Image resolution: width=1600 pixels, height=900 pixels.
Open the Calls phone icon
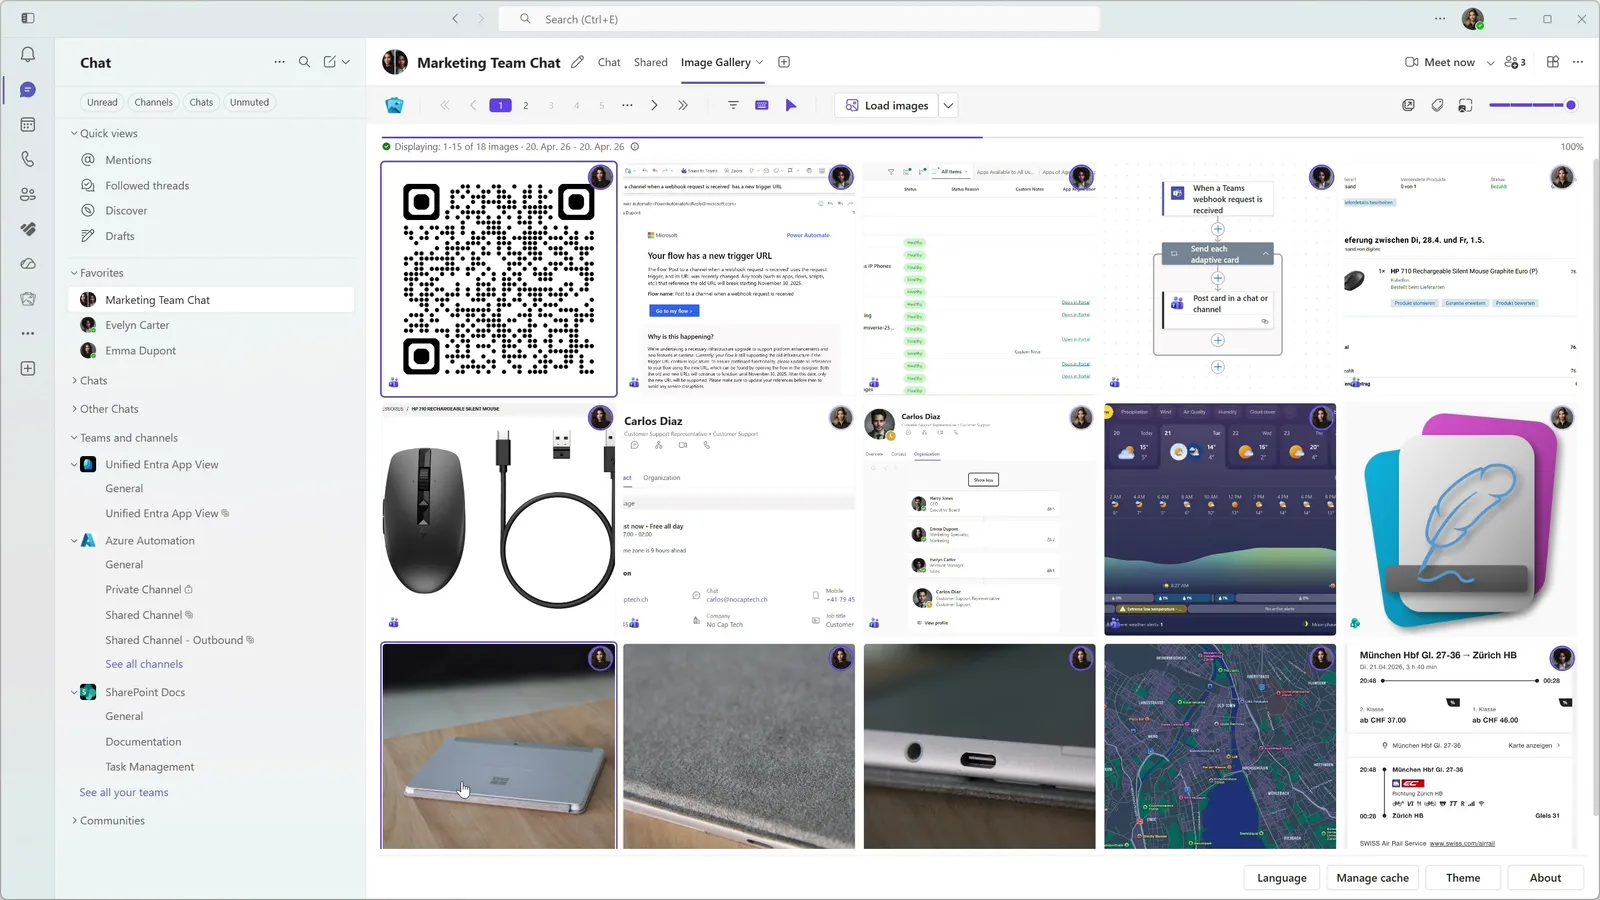[28, 159]
